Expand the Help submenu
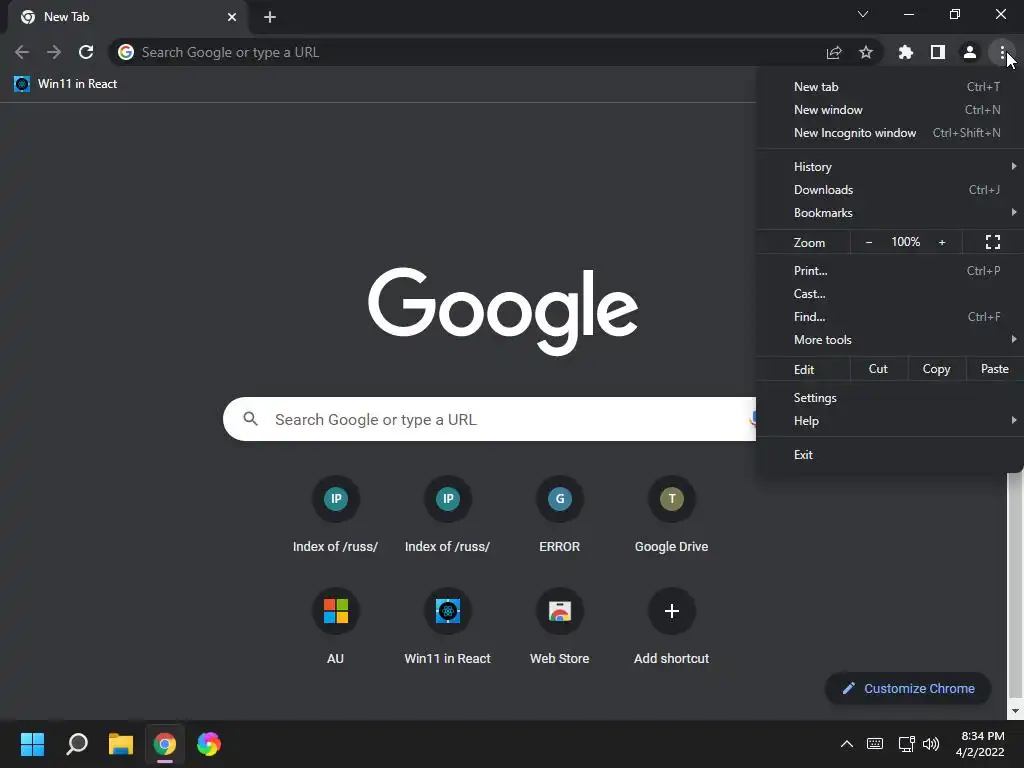Screen dimensions: 1024x768 click(889, 421)
